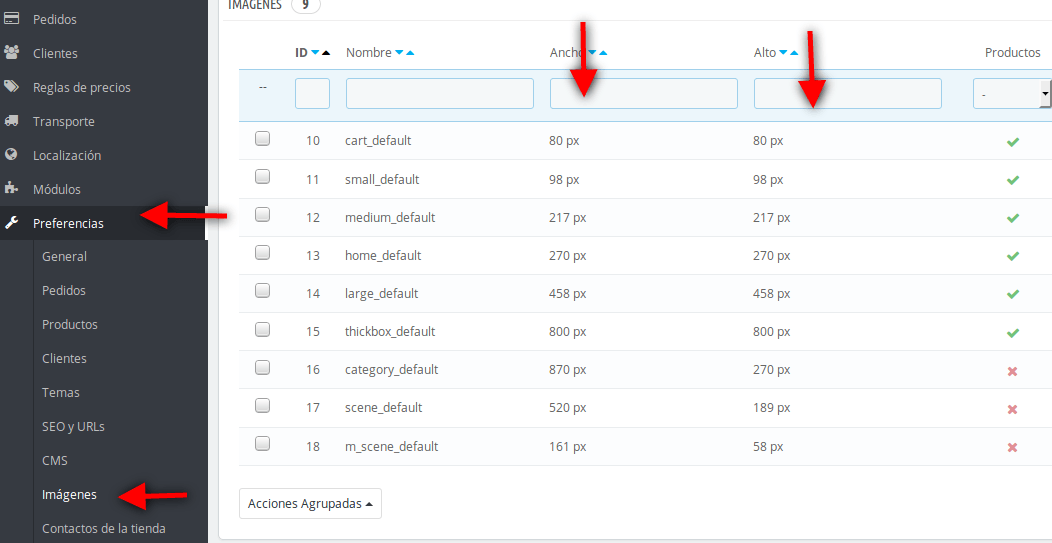Select checkbox for category_default row
The height and width of the screenshot is (543, 1052).
click(x=262, y=367)
